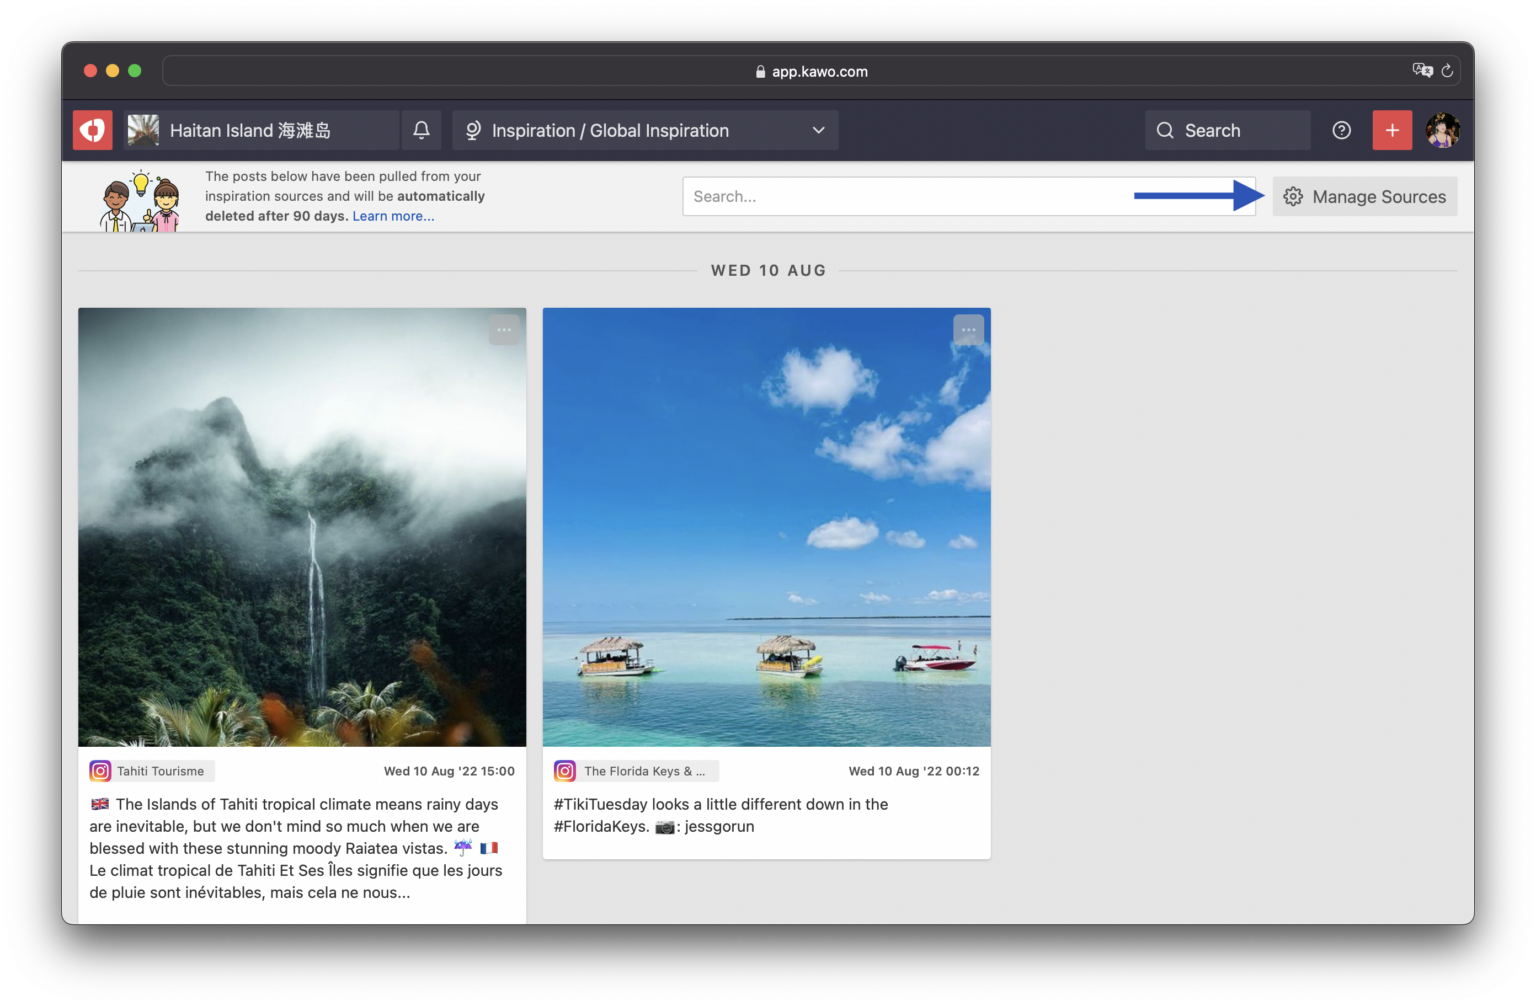Open options menu on the Tahiti Tourisme post
1536x1006 pixels.
(504, 328)
